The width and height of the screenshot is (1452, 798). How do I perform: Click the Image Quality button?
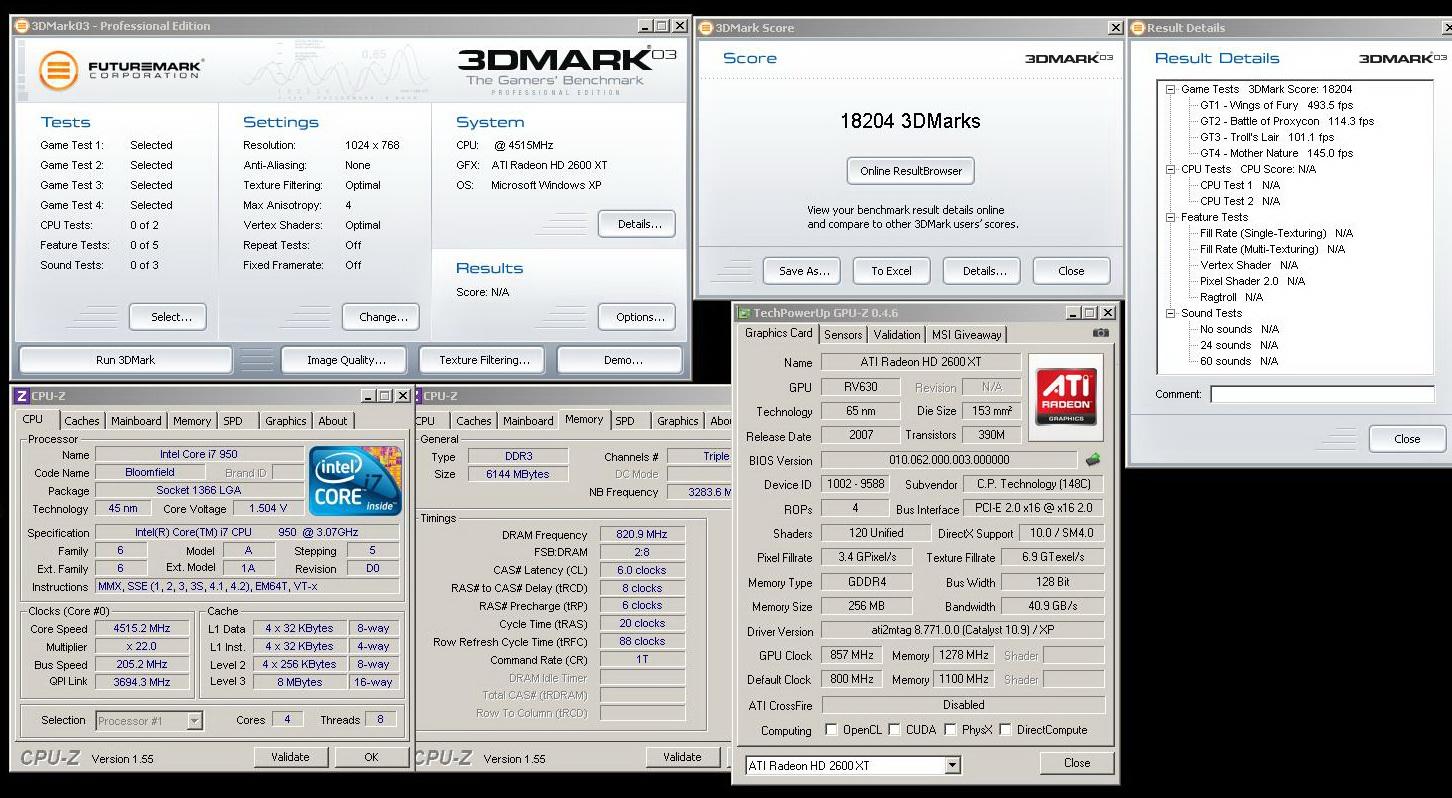(346, 360)
